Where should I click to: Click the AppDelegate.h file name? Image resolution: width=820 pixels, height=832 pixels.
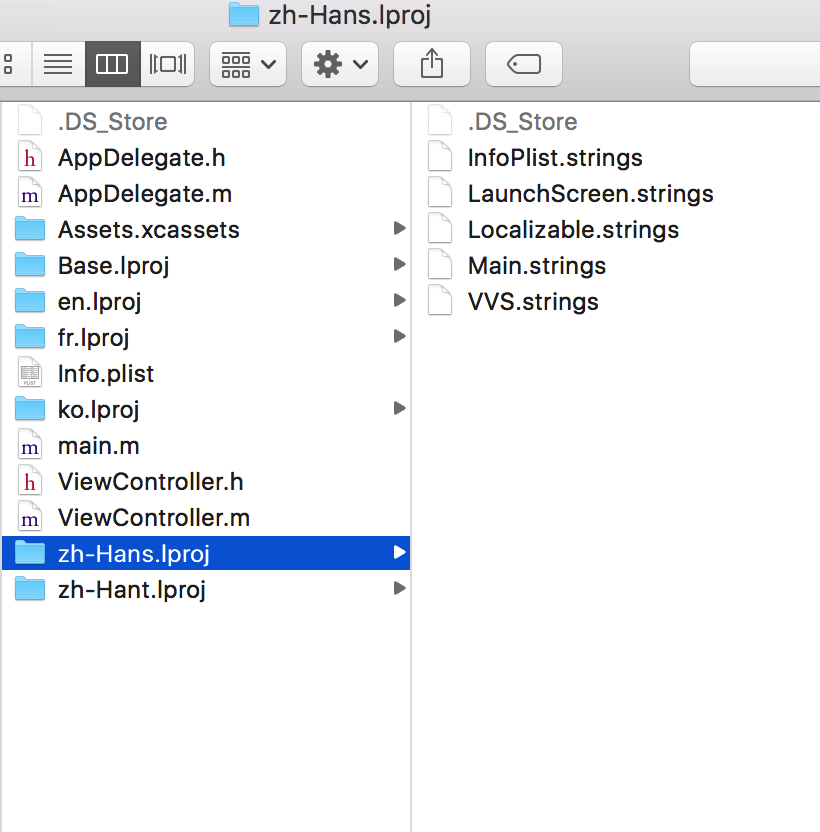[142, 158]
